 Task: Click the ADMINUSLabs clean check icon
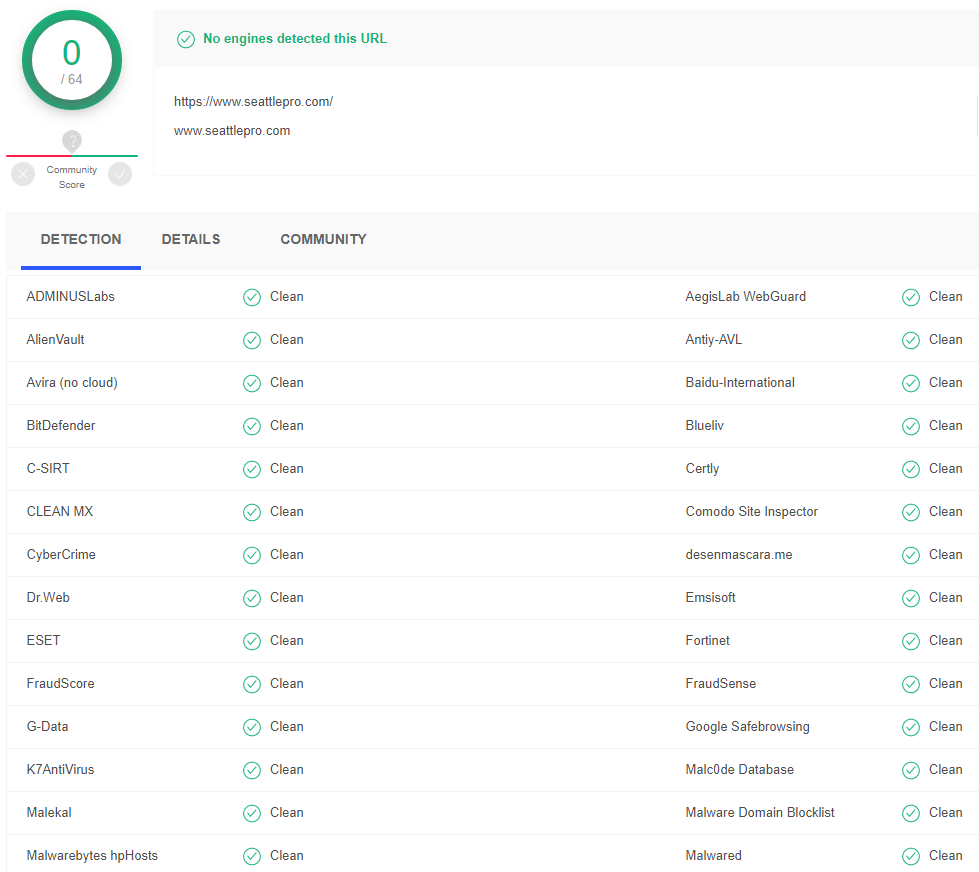click(x=252, y=297)
